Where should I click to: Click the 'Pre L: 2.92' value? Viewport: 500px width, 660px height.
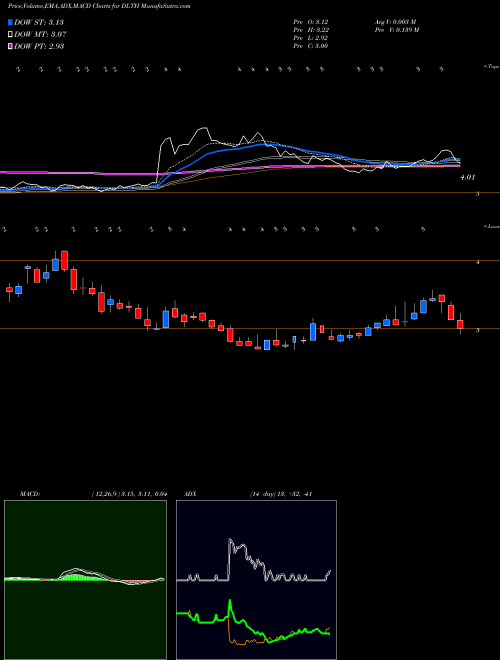(x=311, y=38)
